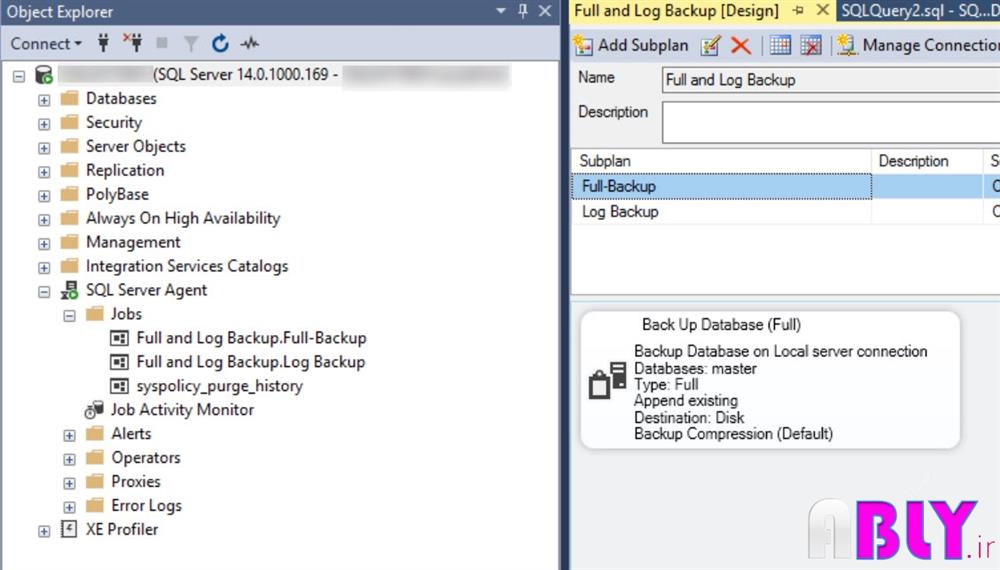
Task: Expand the PolyBase folder
Action: pyautogui.click(x=44, y=196)
